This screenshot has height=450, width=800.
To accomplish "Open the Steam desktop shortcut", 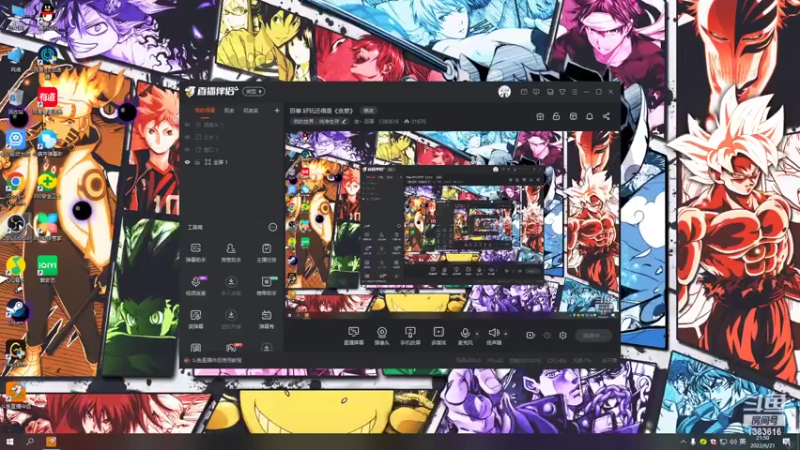I will (16, 312).
